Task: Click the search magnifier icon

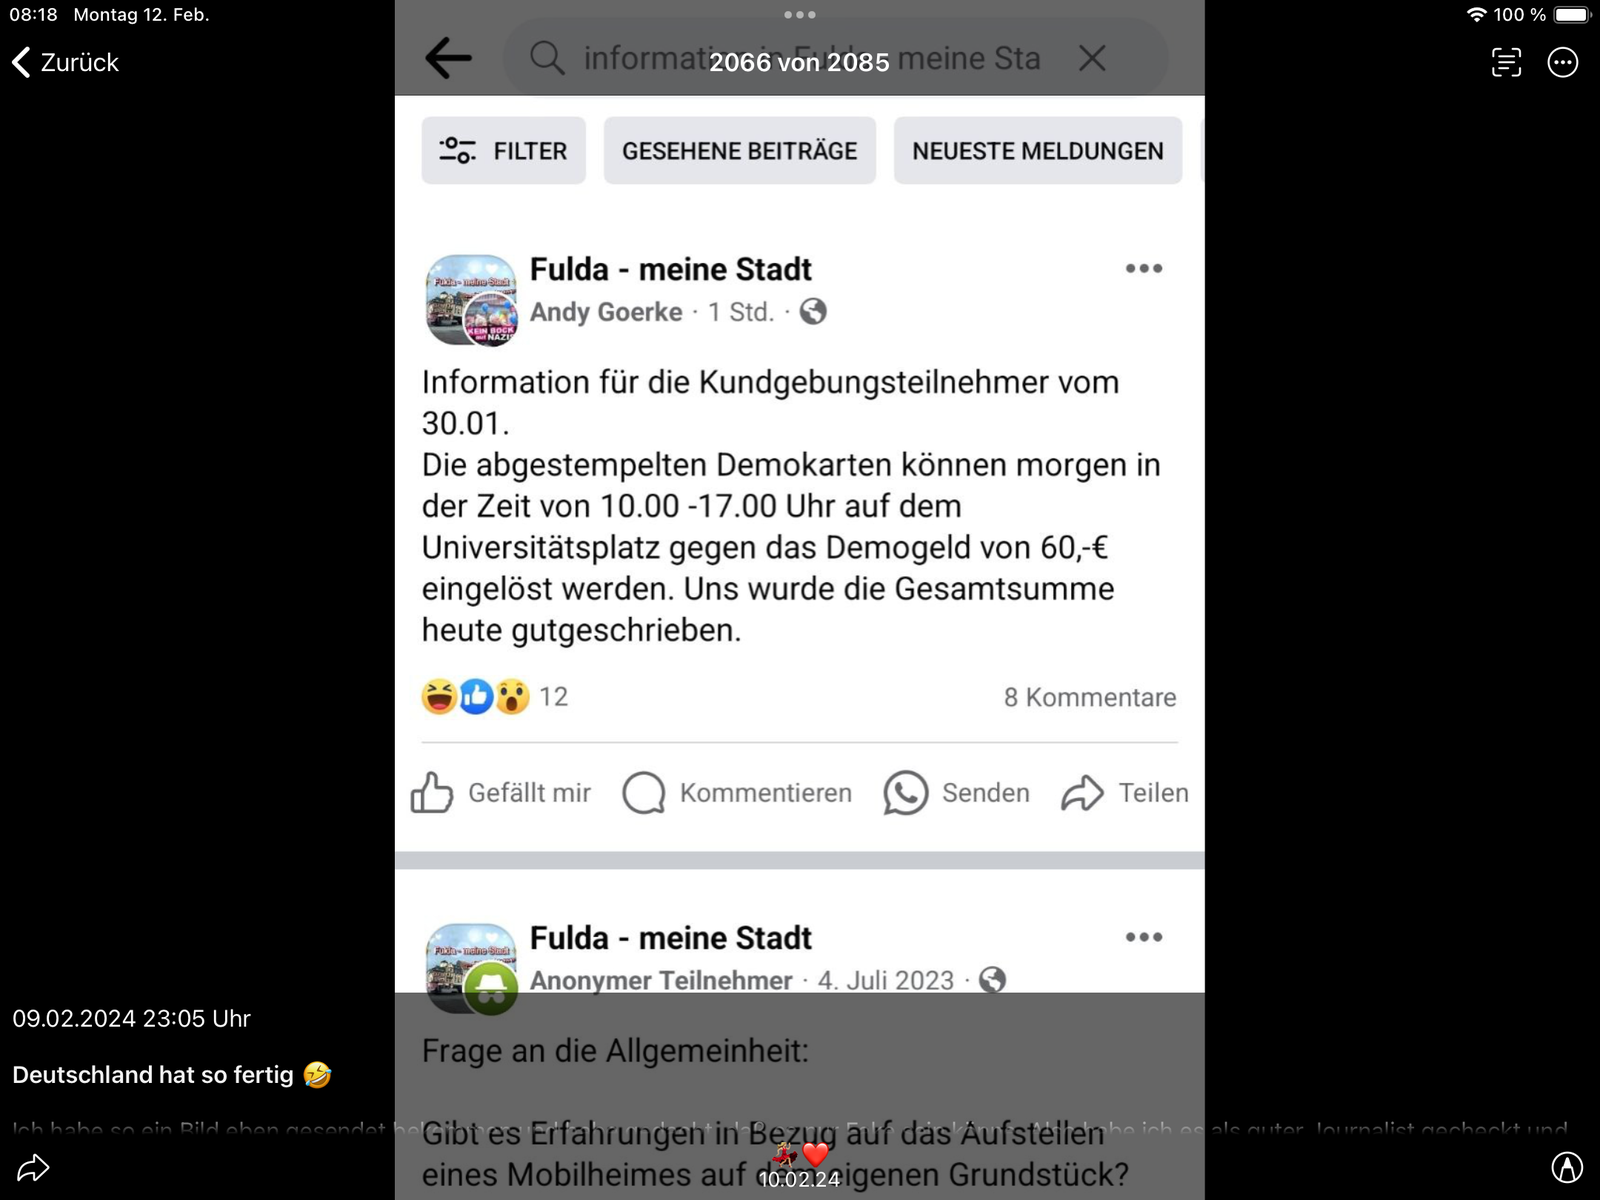Action: click(x=547, y=58)
